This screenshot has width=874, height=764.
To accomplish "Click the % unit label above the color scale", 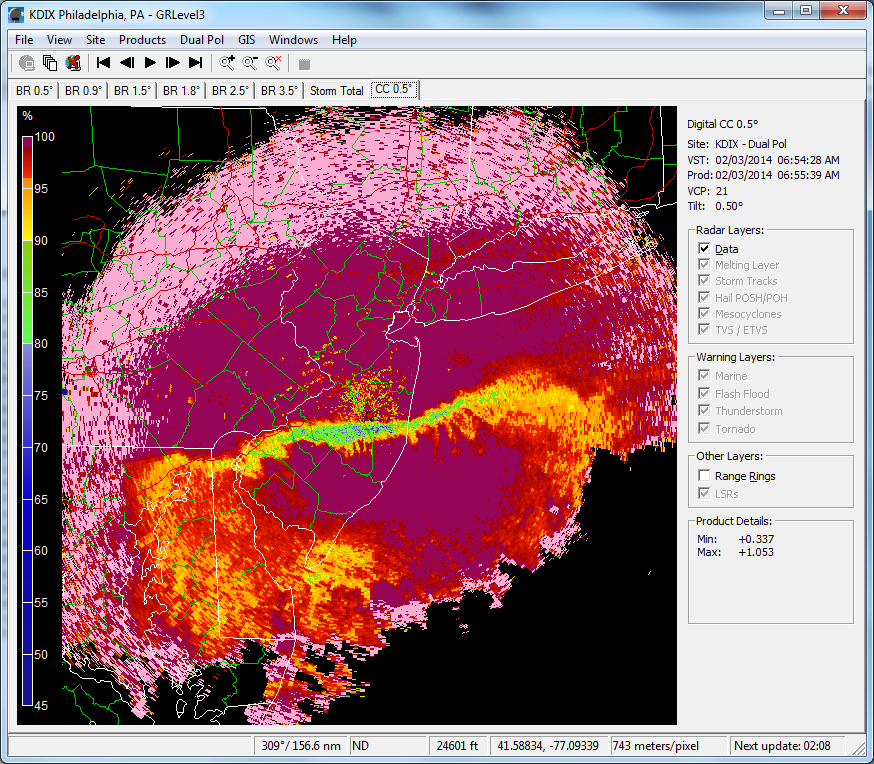I will click(27, 116).
